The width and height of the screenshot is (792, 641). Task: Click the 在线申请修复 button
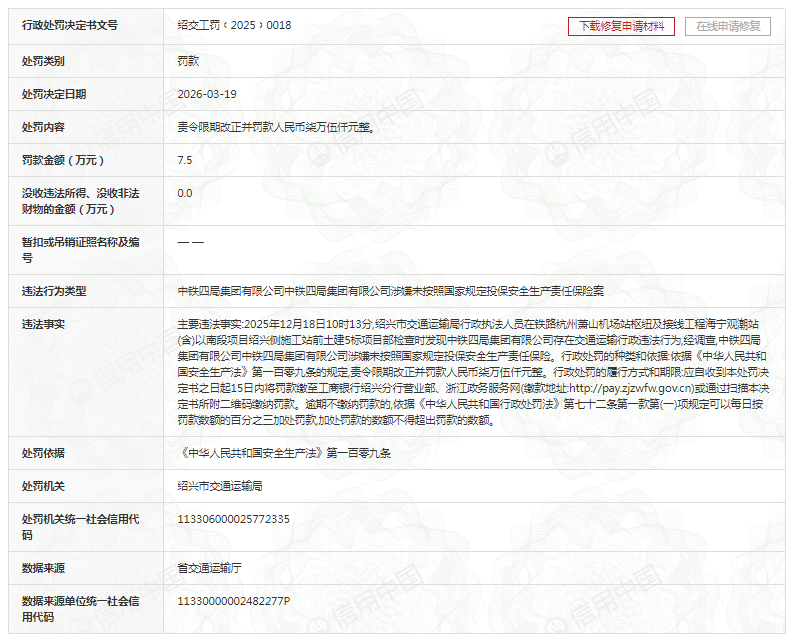[727, 26]
